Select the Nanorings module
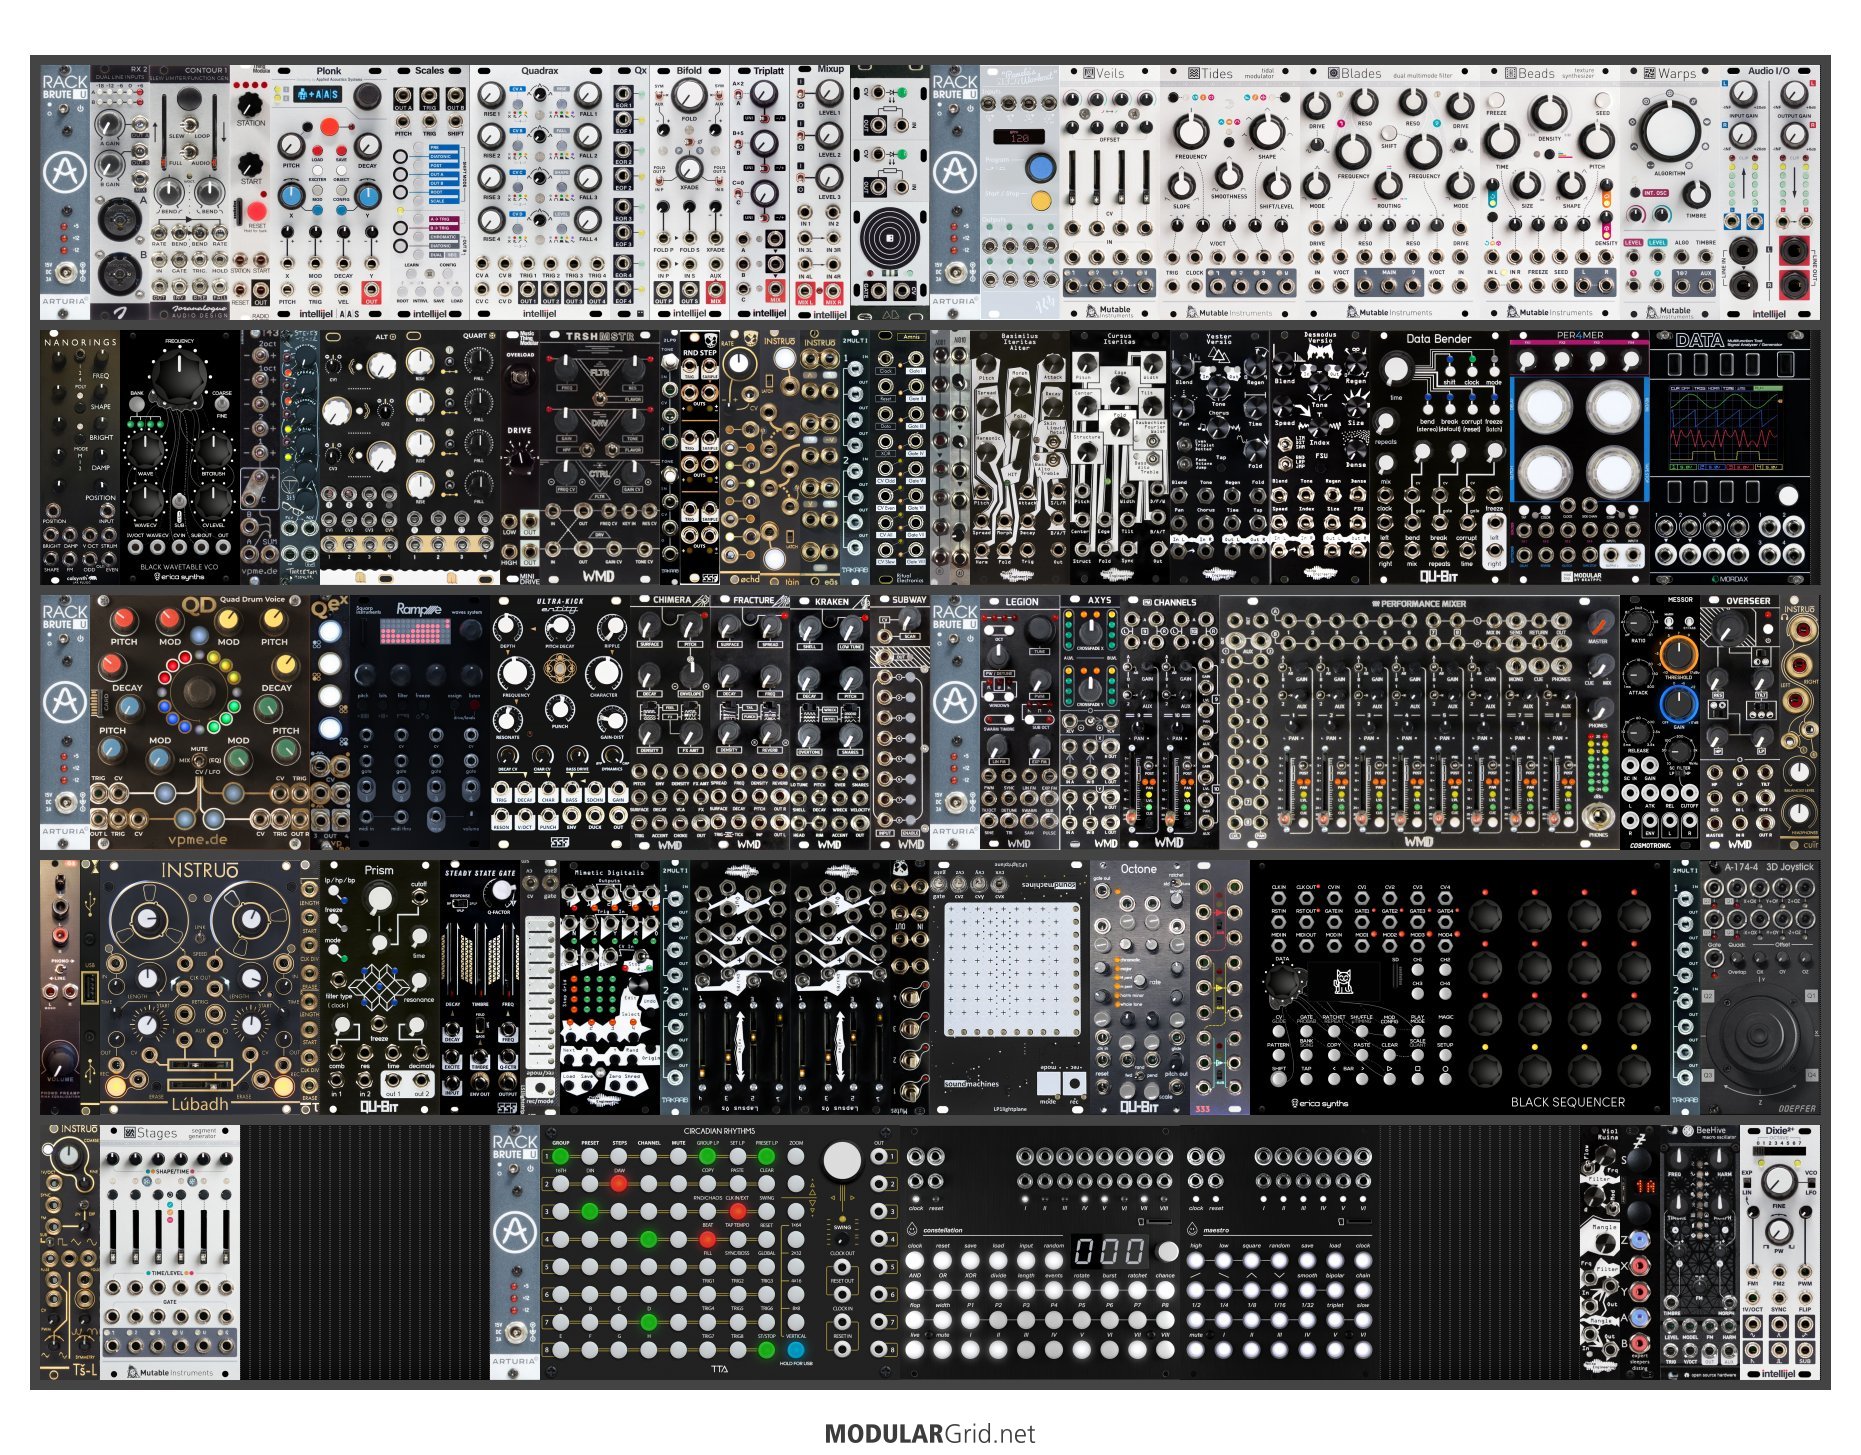This screenshot has width=1861, height=1455. tap(80, 458)
